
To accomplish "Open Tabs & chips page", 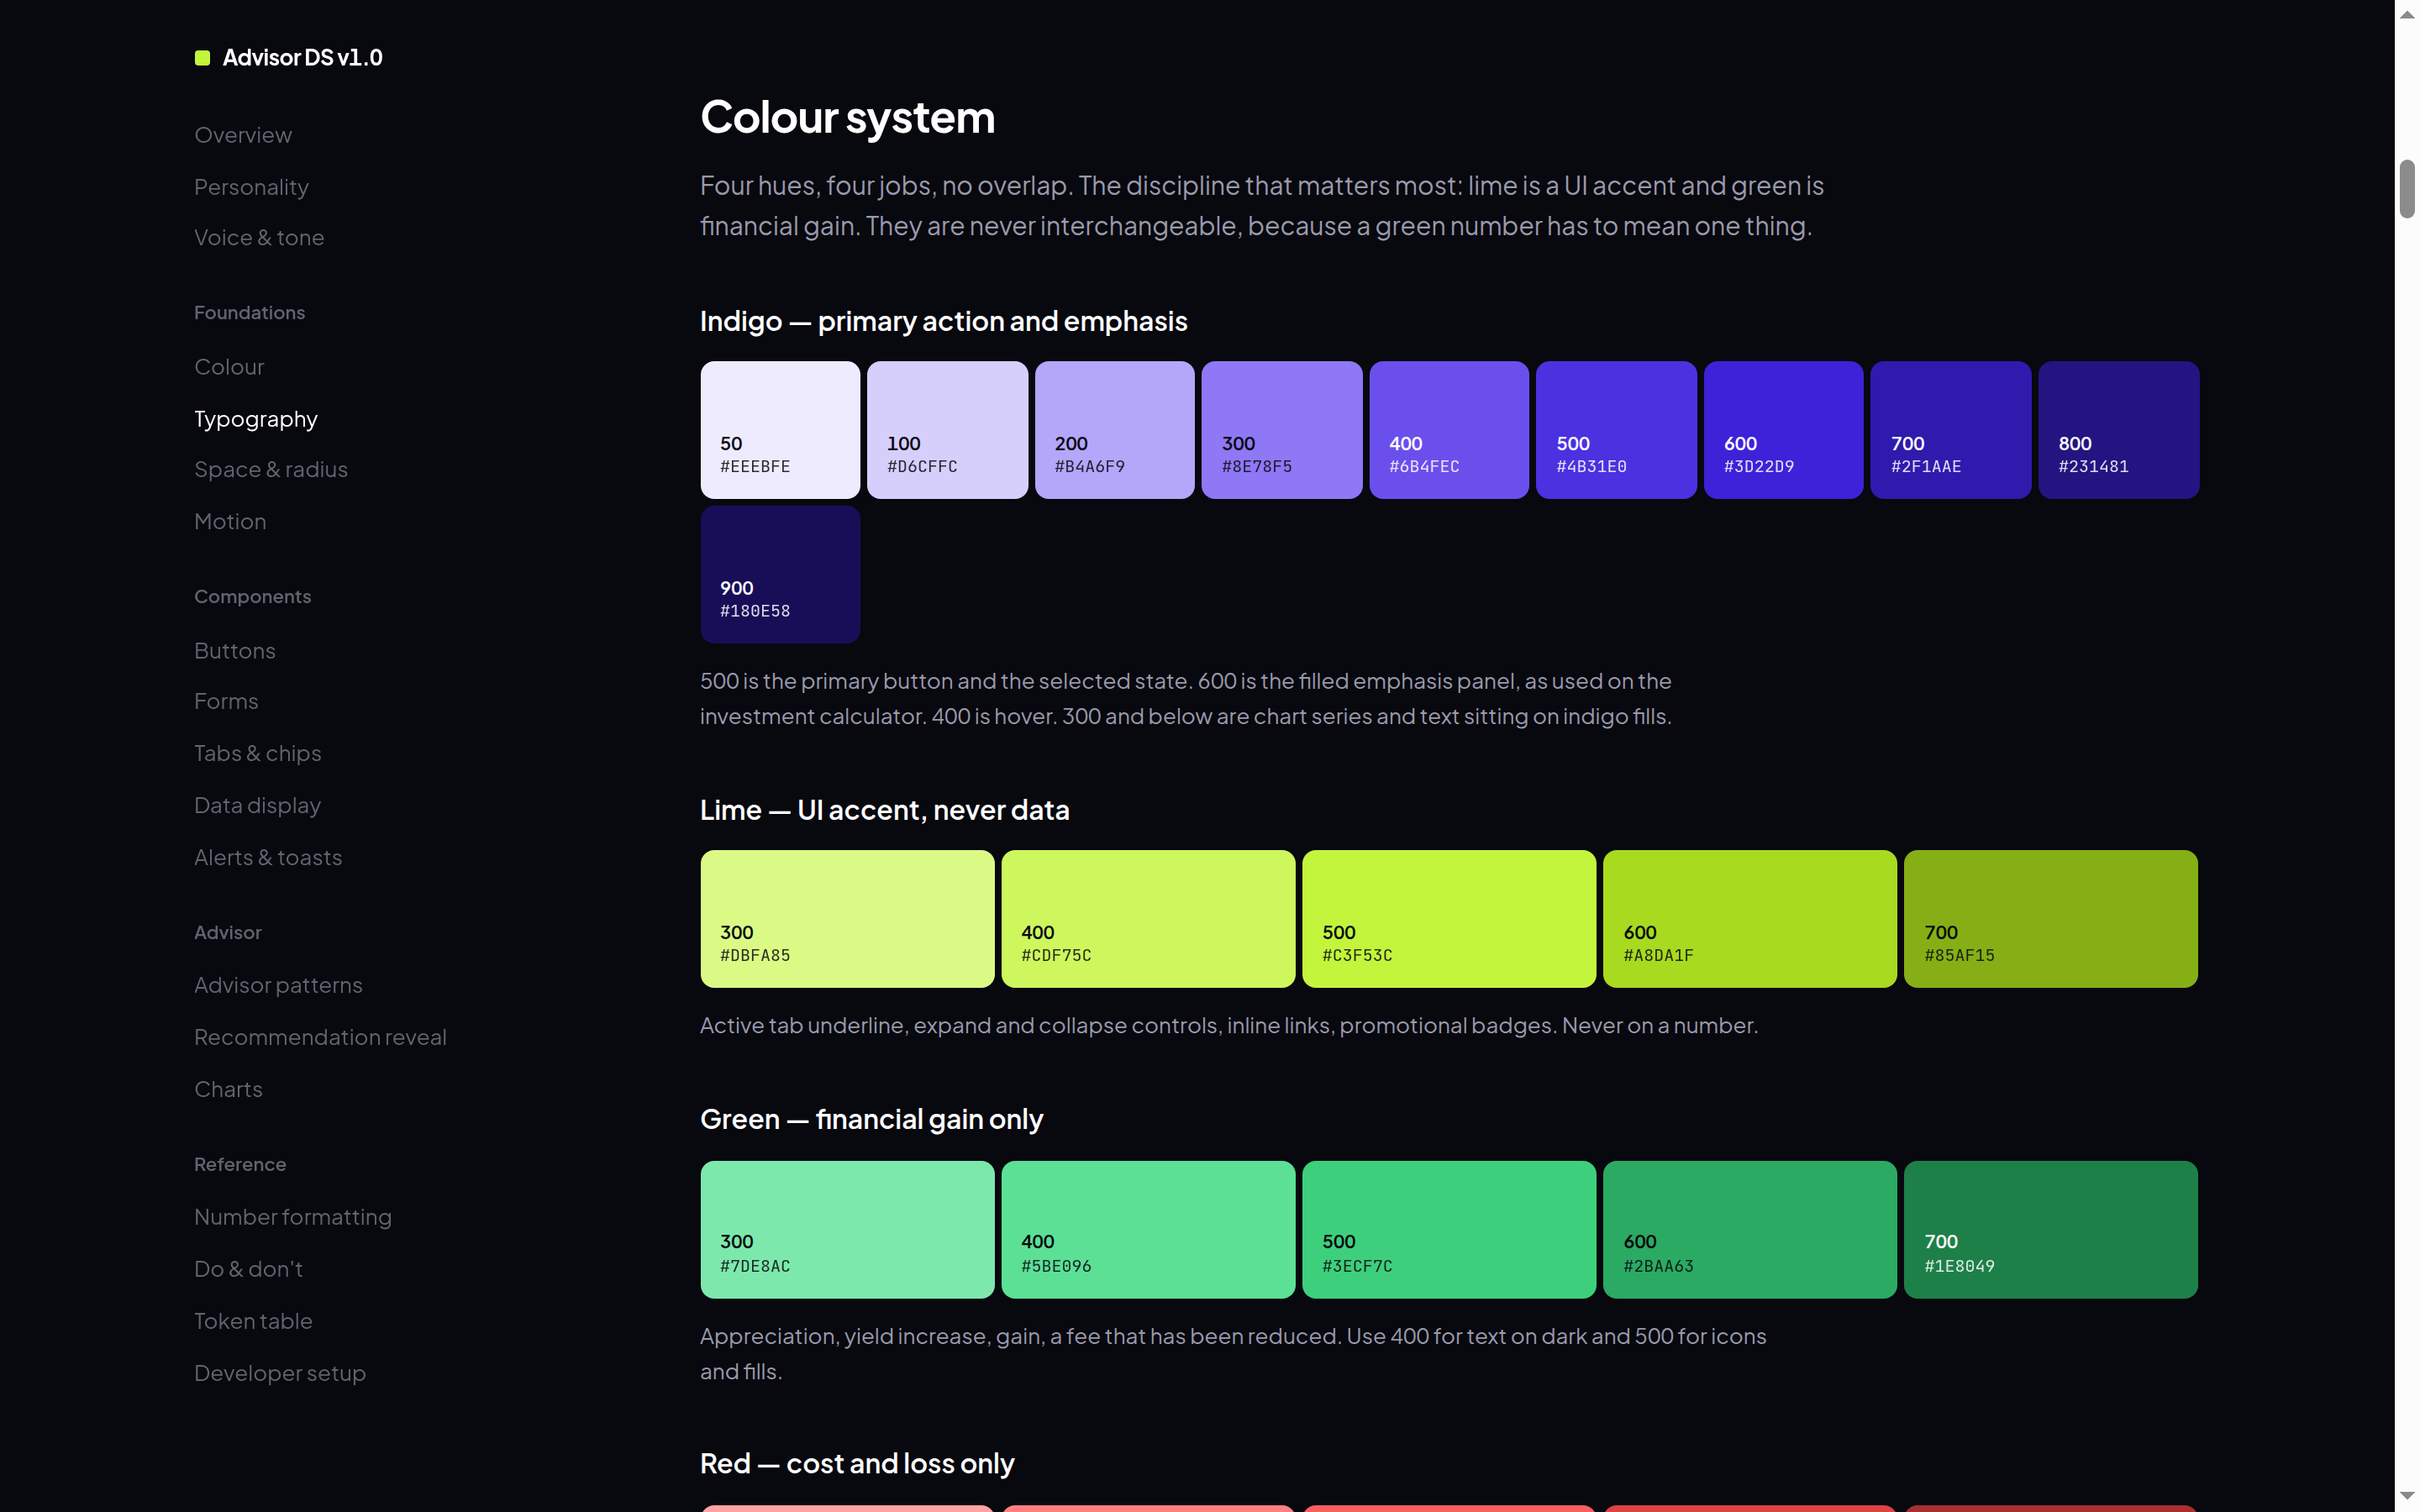I will (258, 753).
